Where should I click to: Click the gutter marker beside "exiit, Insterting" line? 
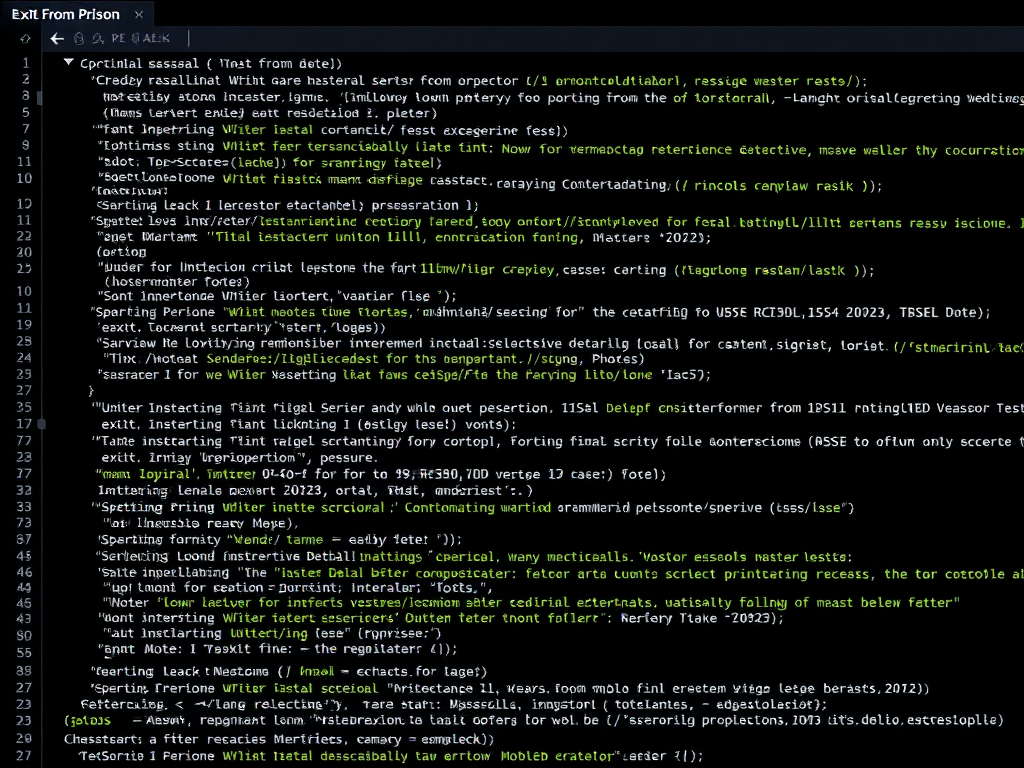click(40, 424)
